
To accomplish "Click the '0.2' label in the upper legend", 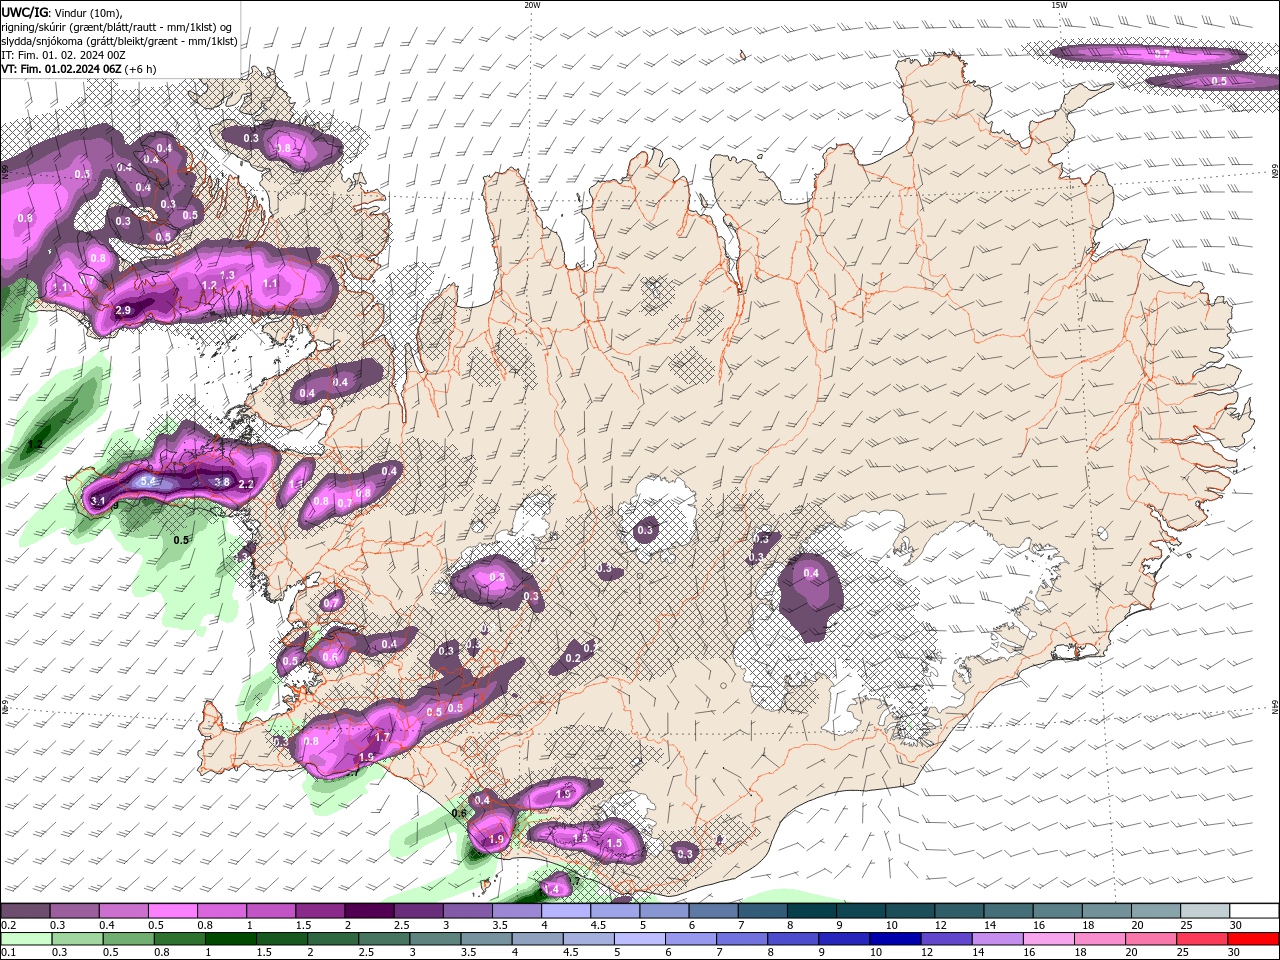I will 9,925.
